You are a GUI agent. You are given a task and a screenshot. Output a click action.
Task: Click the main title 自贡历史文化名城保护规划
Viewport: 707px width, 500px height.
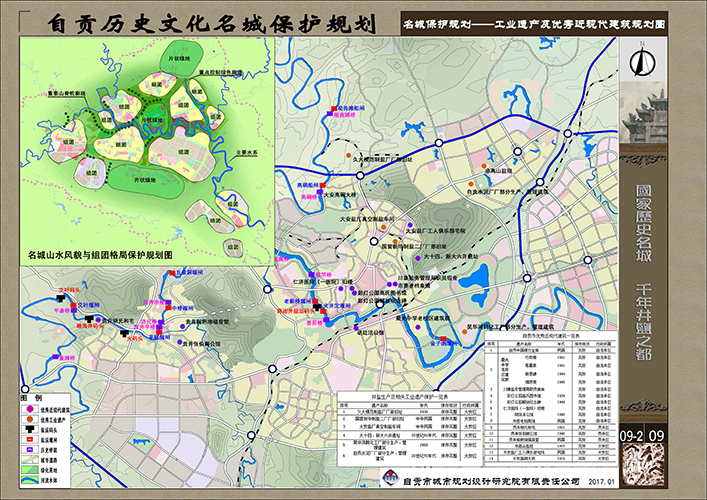211,24
